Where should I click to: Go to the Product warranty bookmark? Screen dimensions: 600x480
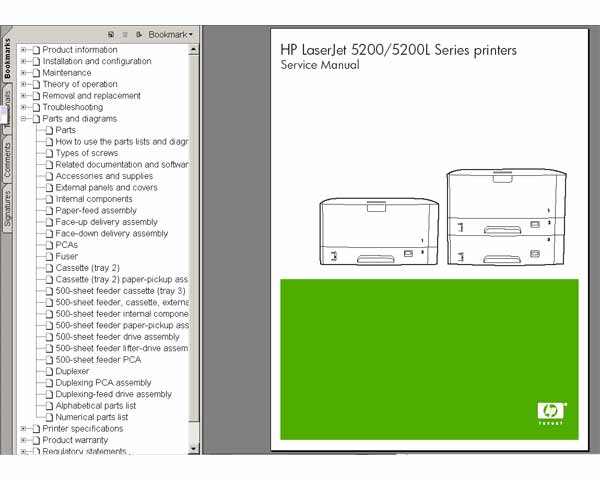(x=75, y=440)
